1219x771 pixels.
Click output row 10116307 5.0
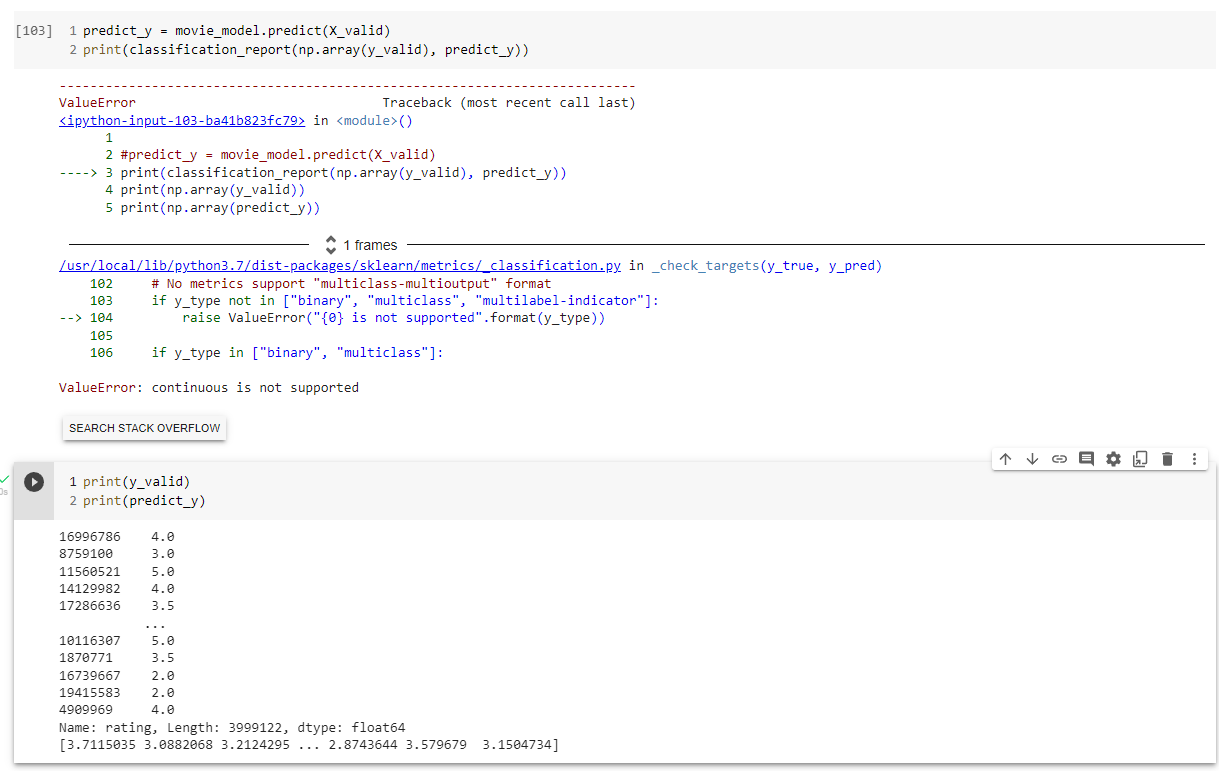pyautogui.click(x=117, y=641)
